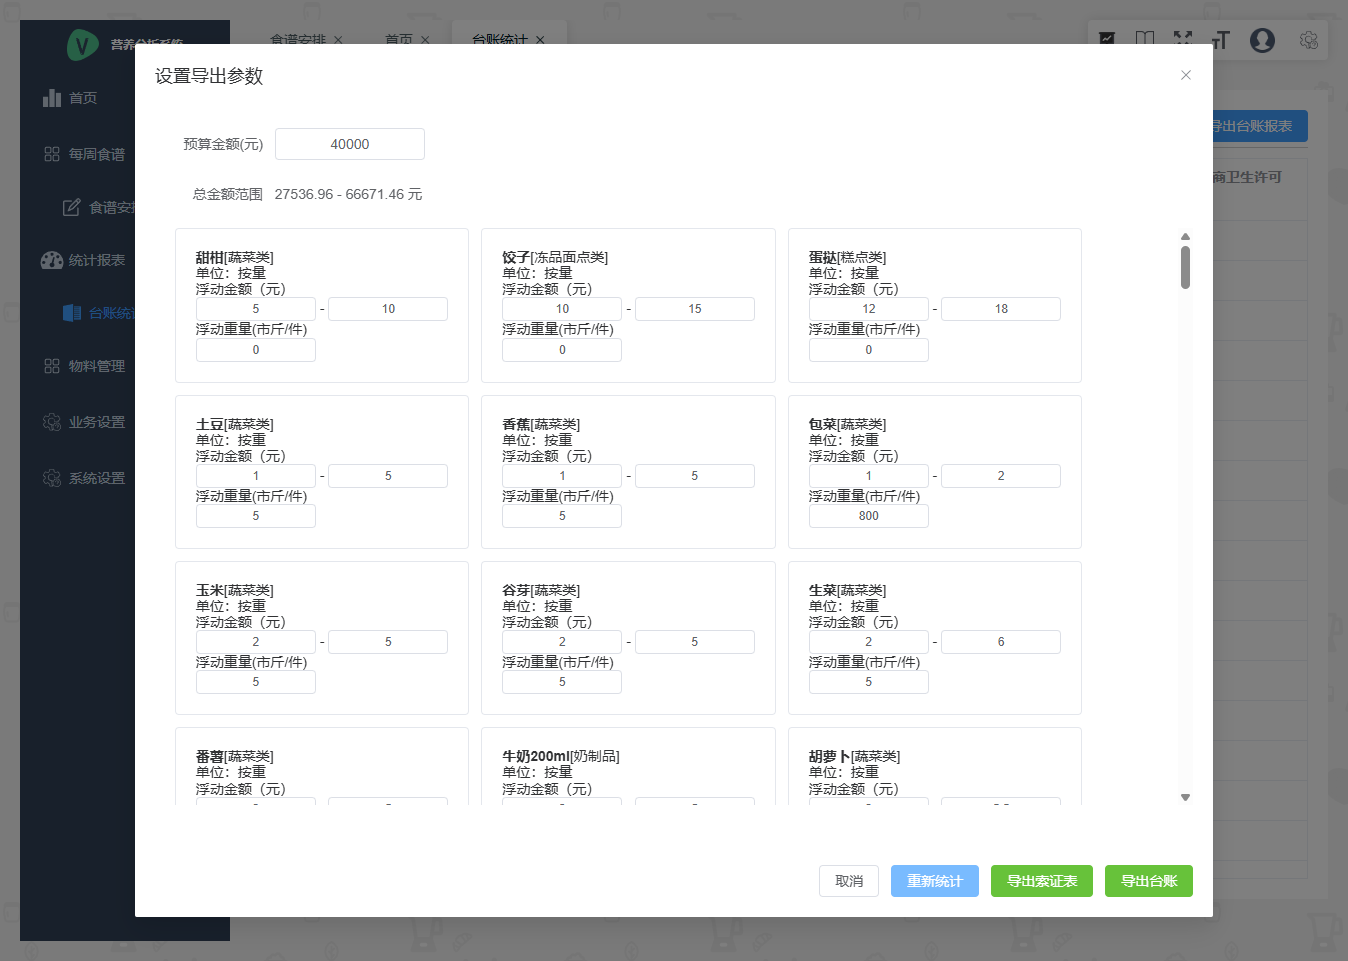Switch to the 食谱安排 tab
This screenshot has width=1348, height=961.
point(298,40)
